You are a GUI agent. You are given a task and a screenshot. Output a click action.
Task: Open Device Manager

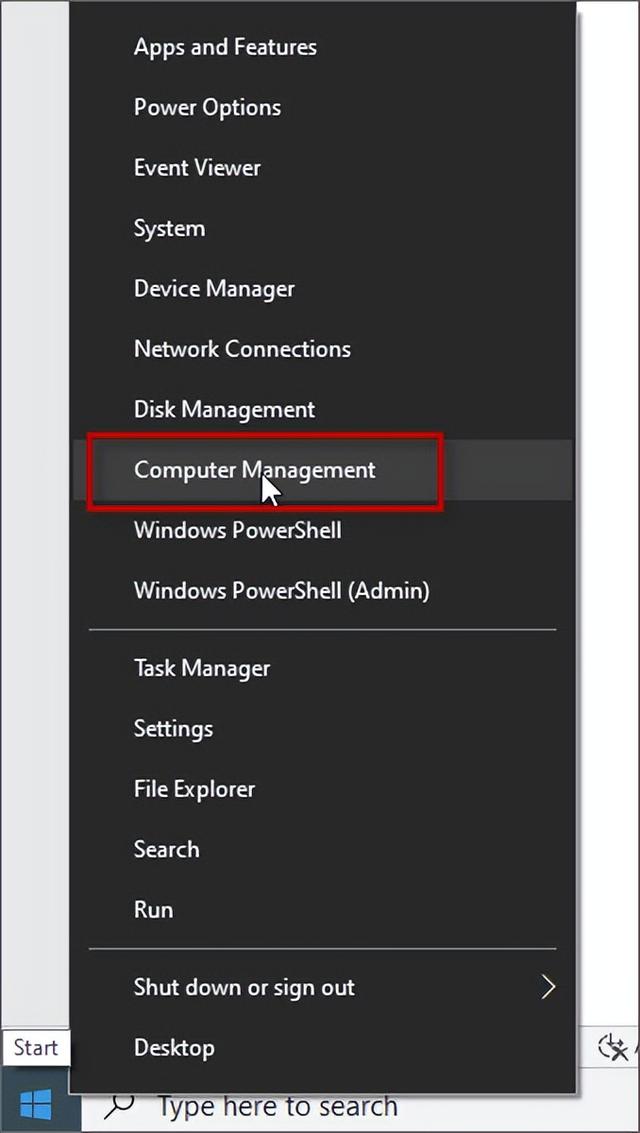pyautogui.click(x=323, y=288)
